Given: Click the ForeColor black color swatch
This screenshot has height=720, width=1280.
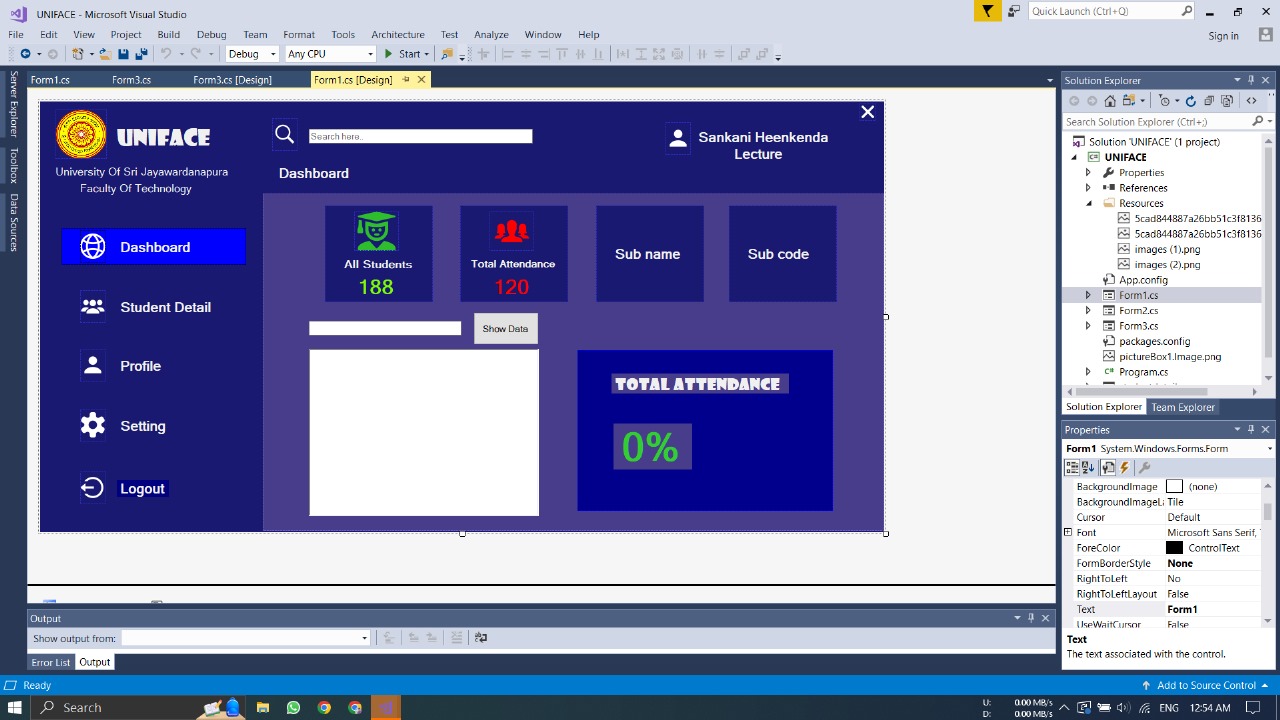Looking at the screenshot, I should pyautogui.click(x=1174, y=548).
